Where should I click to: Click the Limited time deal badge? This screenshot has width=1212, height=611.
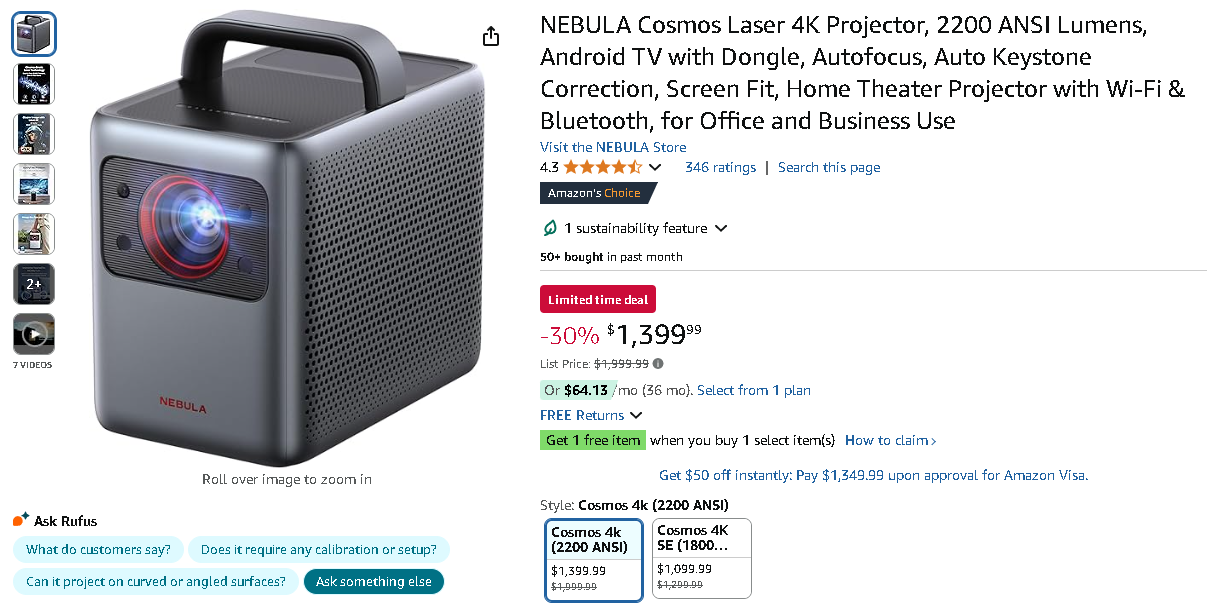tap(597, 298)
